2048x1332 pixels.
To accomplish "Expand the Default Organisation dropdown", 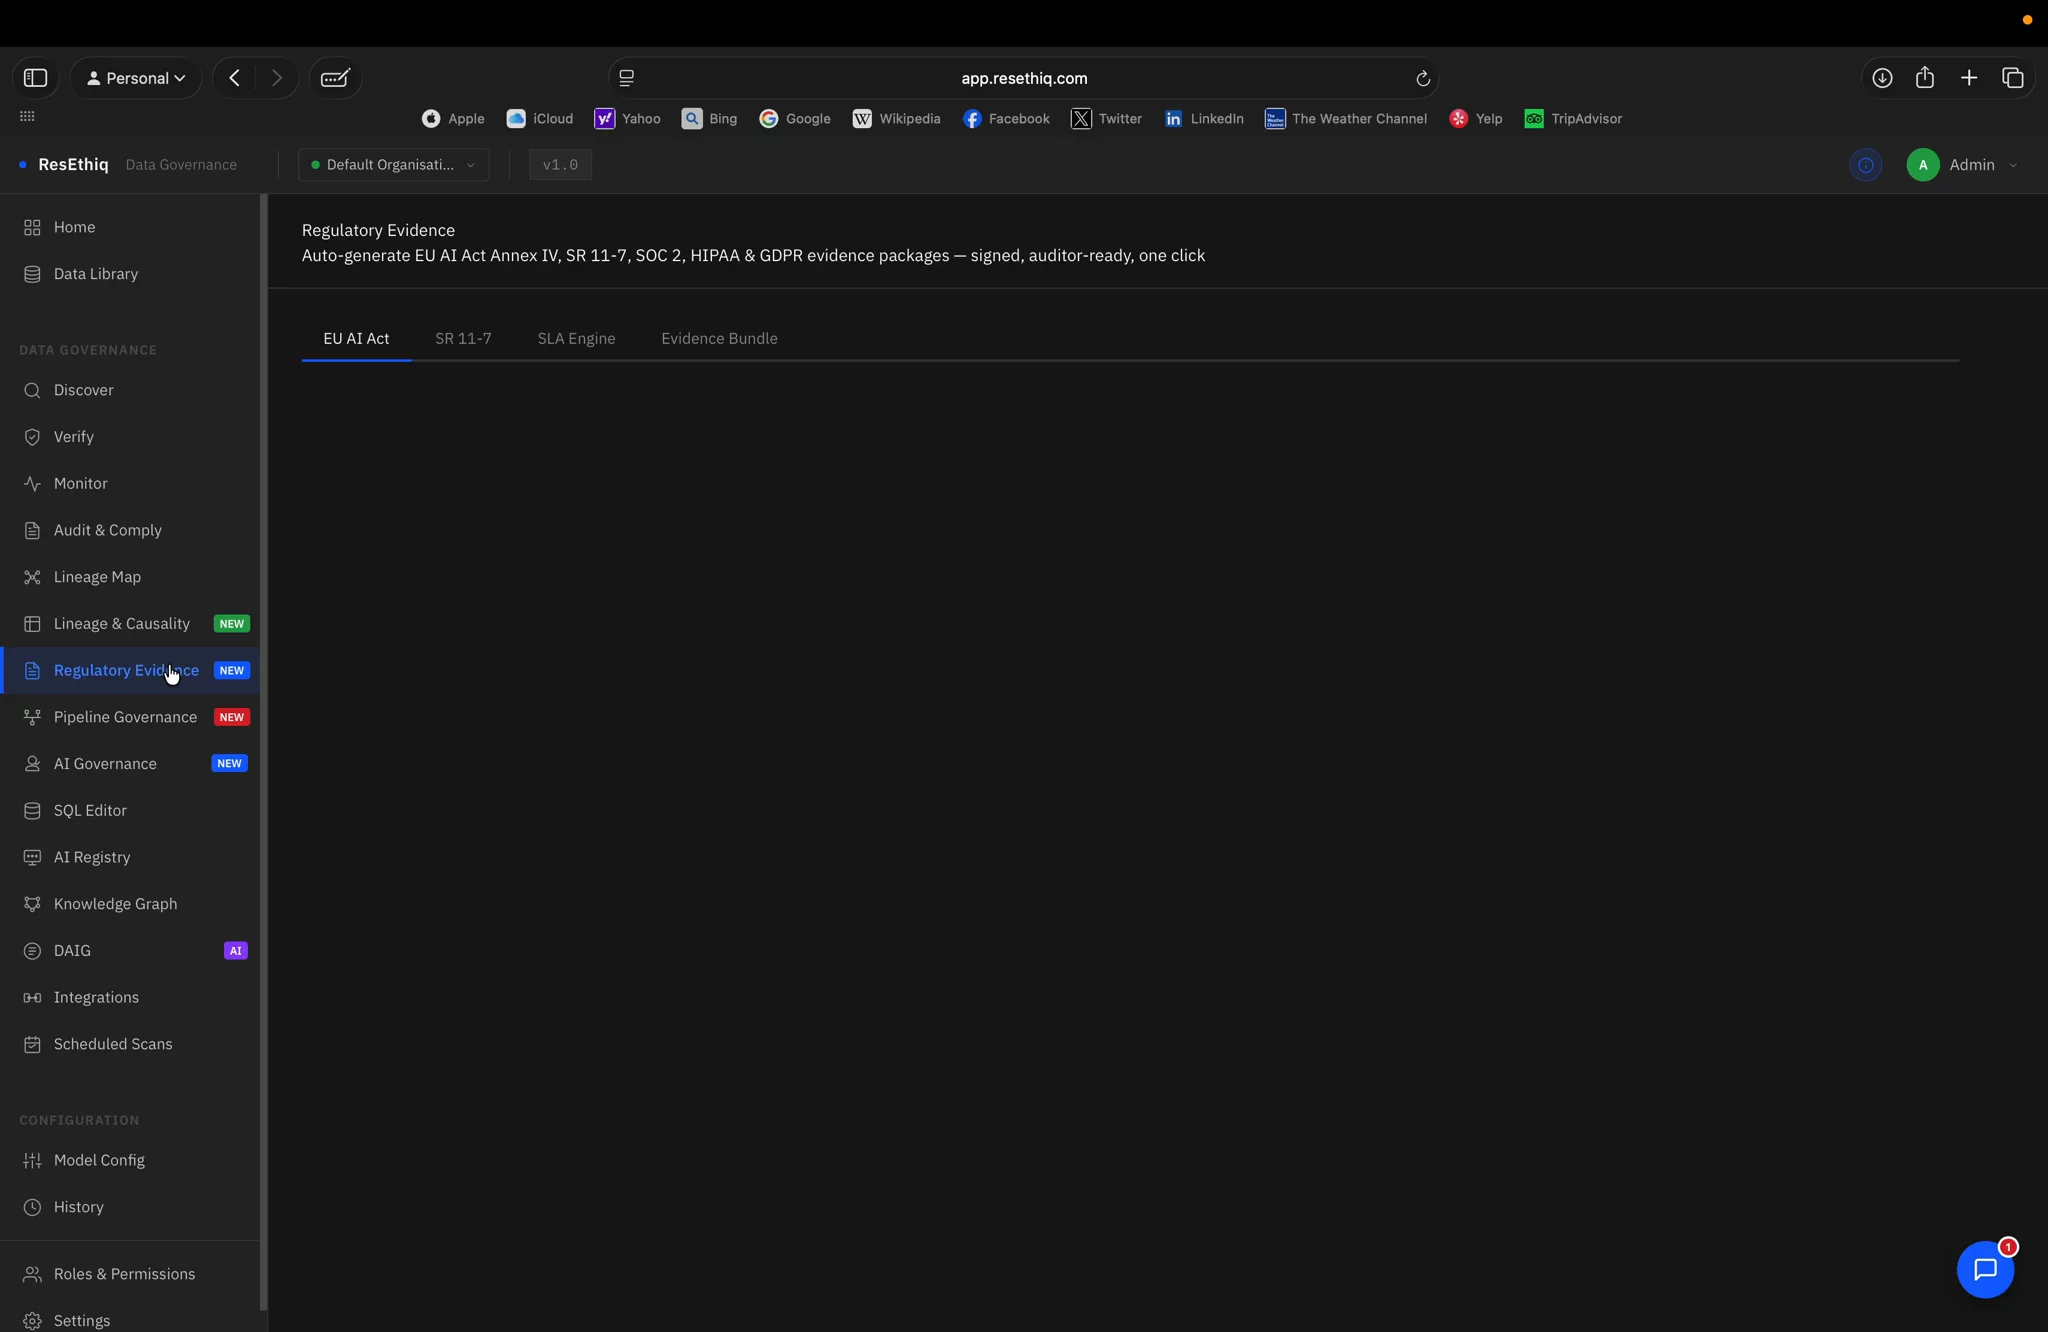I will (x=394, y=165).
